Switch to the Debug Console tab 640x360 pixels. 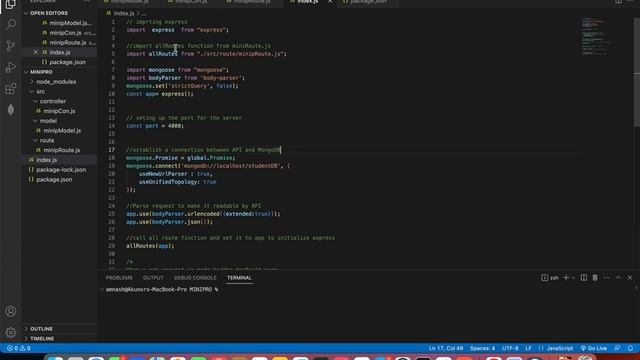point(195,278)
